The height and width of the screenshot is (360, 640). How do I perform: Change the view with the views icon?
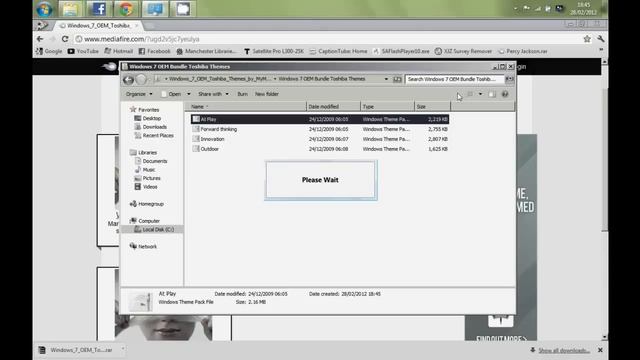point(470,94)
